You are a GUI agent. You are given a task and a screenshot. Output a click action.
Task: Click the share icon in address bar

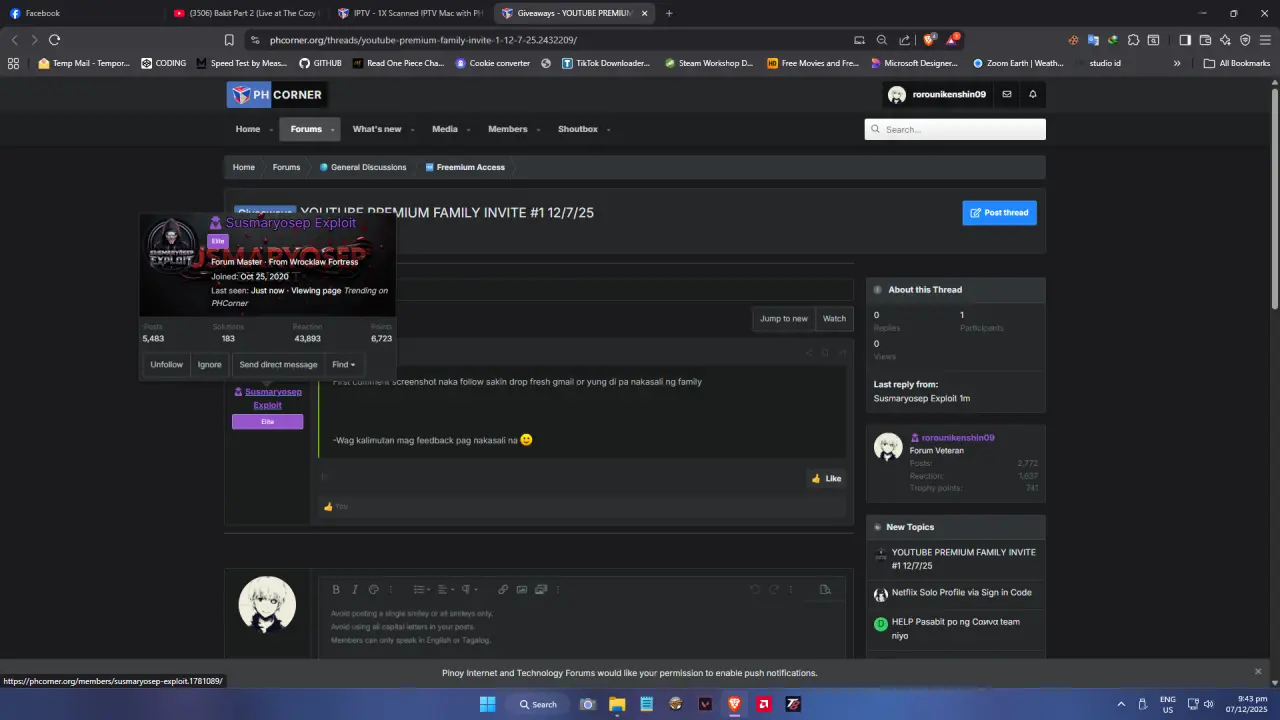[905, 40]
